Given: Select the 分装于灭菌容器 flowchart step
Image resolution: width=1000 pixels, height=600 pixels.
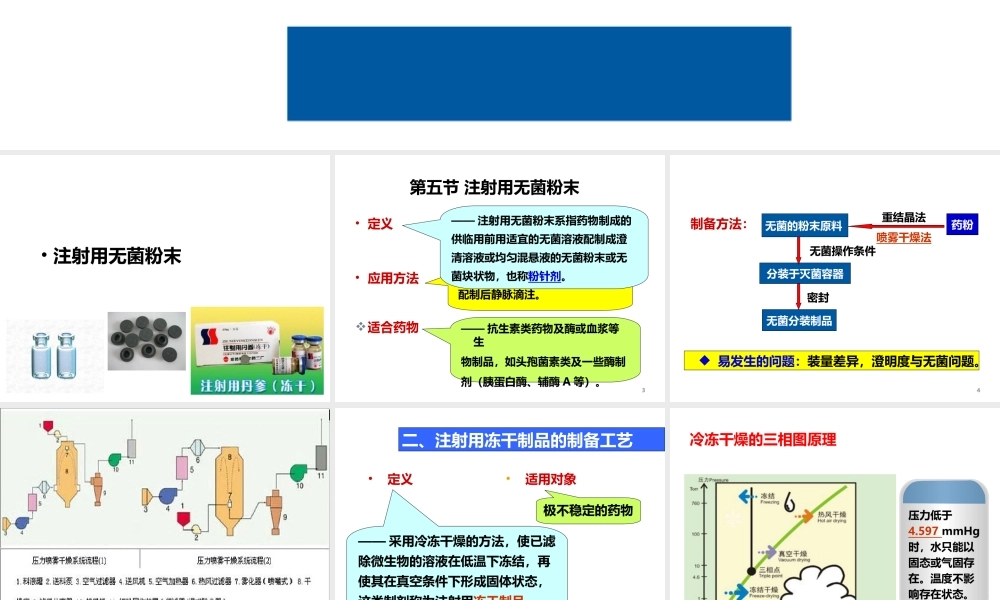Looking at the screenshot, I should pos(803,272).
